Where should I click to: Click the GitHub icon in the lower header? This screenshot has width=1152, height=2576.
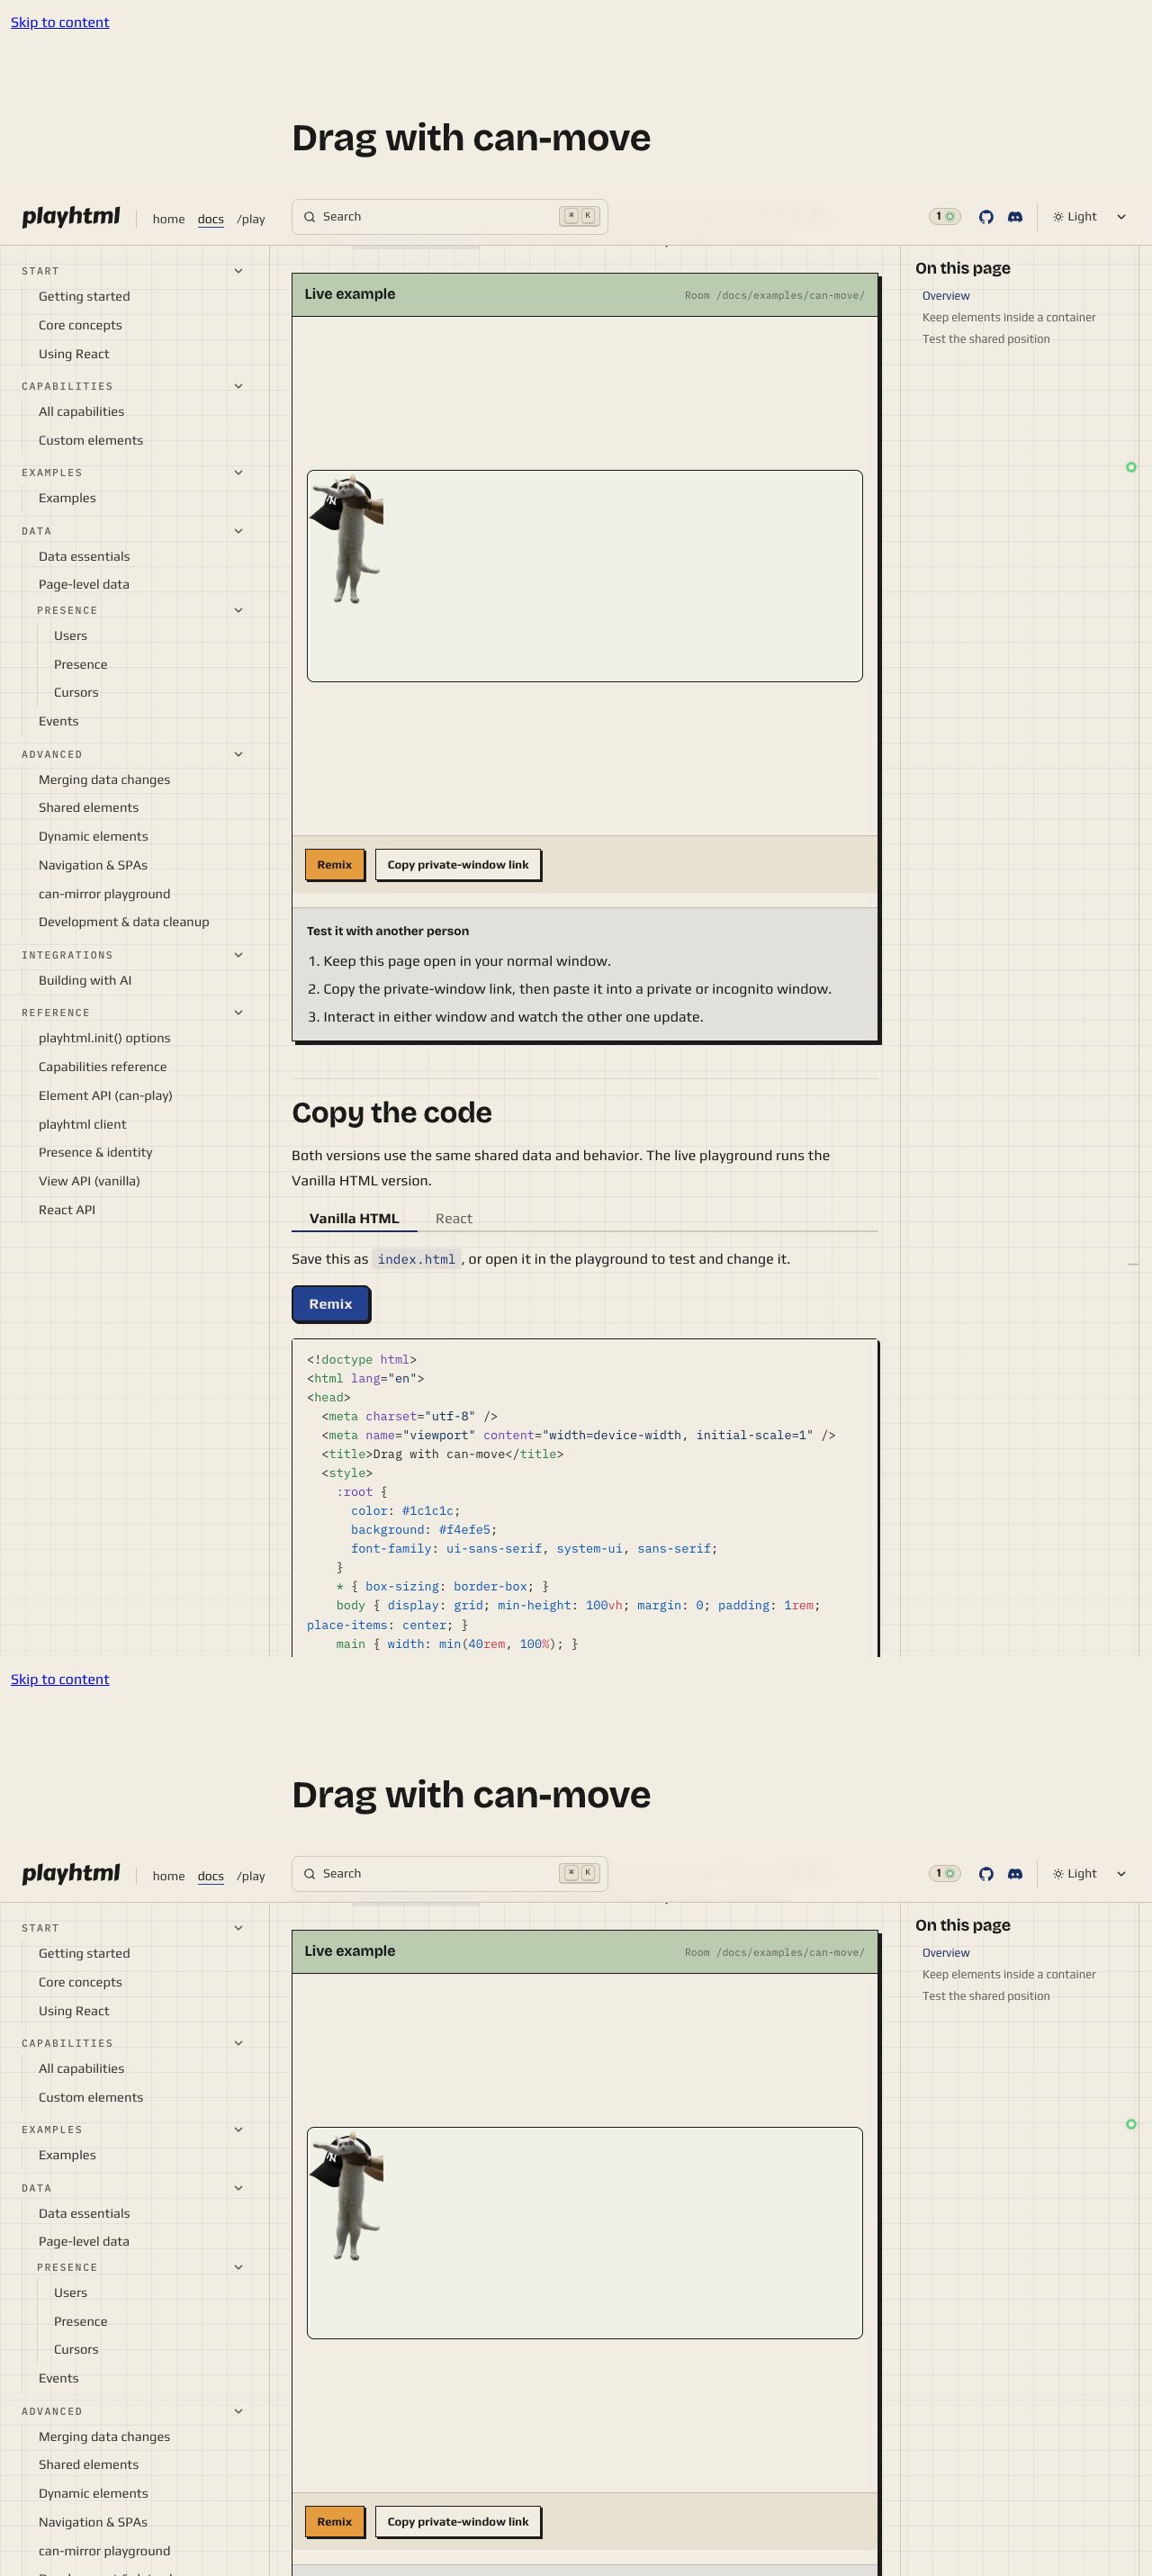click(986, 1874)
